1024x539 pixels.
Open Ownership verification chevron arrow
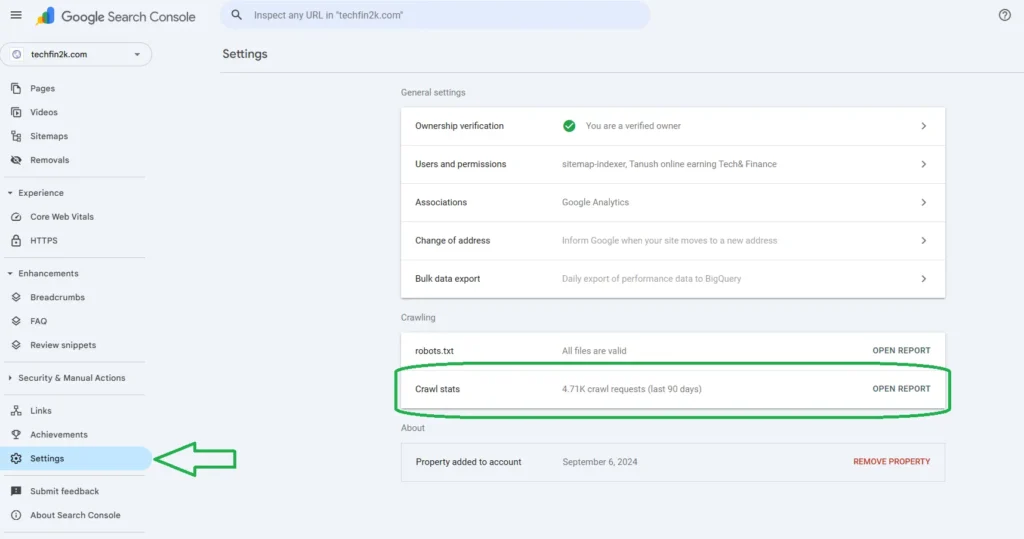point(923,126)
